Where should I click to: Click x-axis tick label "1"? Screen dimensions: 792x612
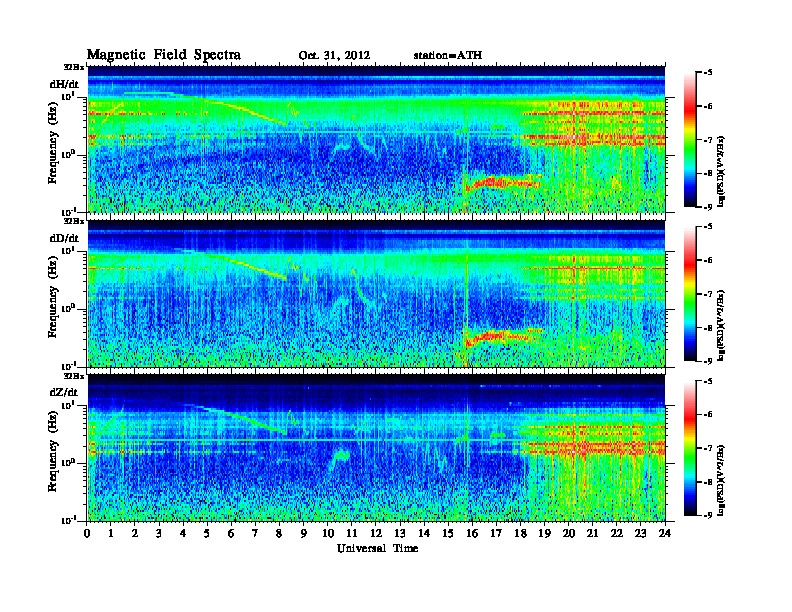coord(111,533)
